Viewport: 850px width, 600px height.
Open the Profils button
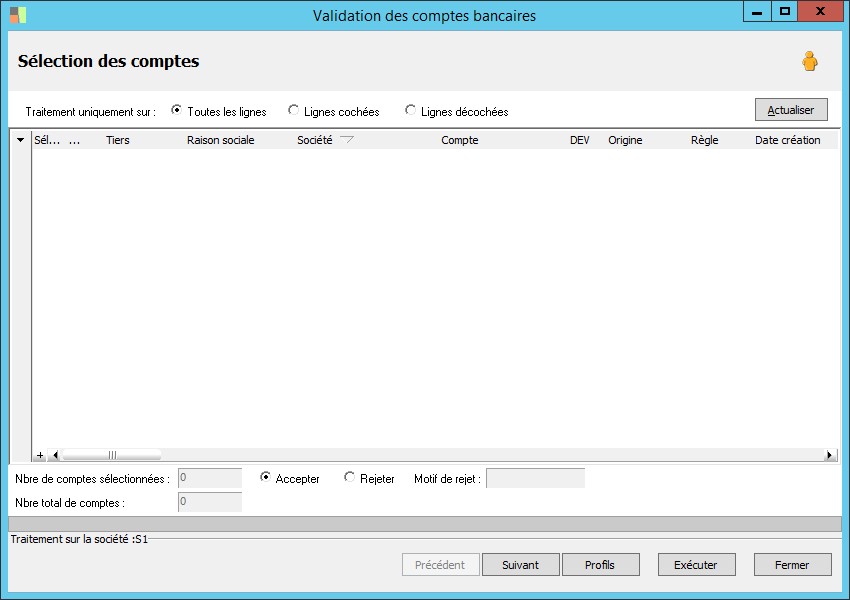click(x=600, y=565)
